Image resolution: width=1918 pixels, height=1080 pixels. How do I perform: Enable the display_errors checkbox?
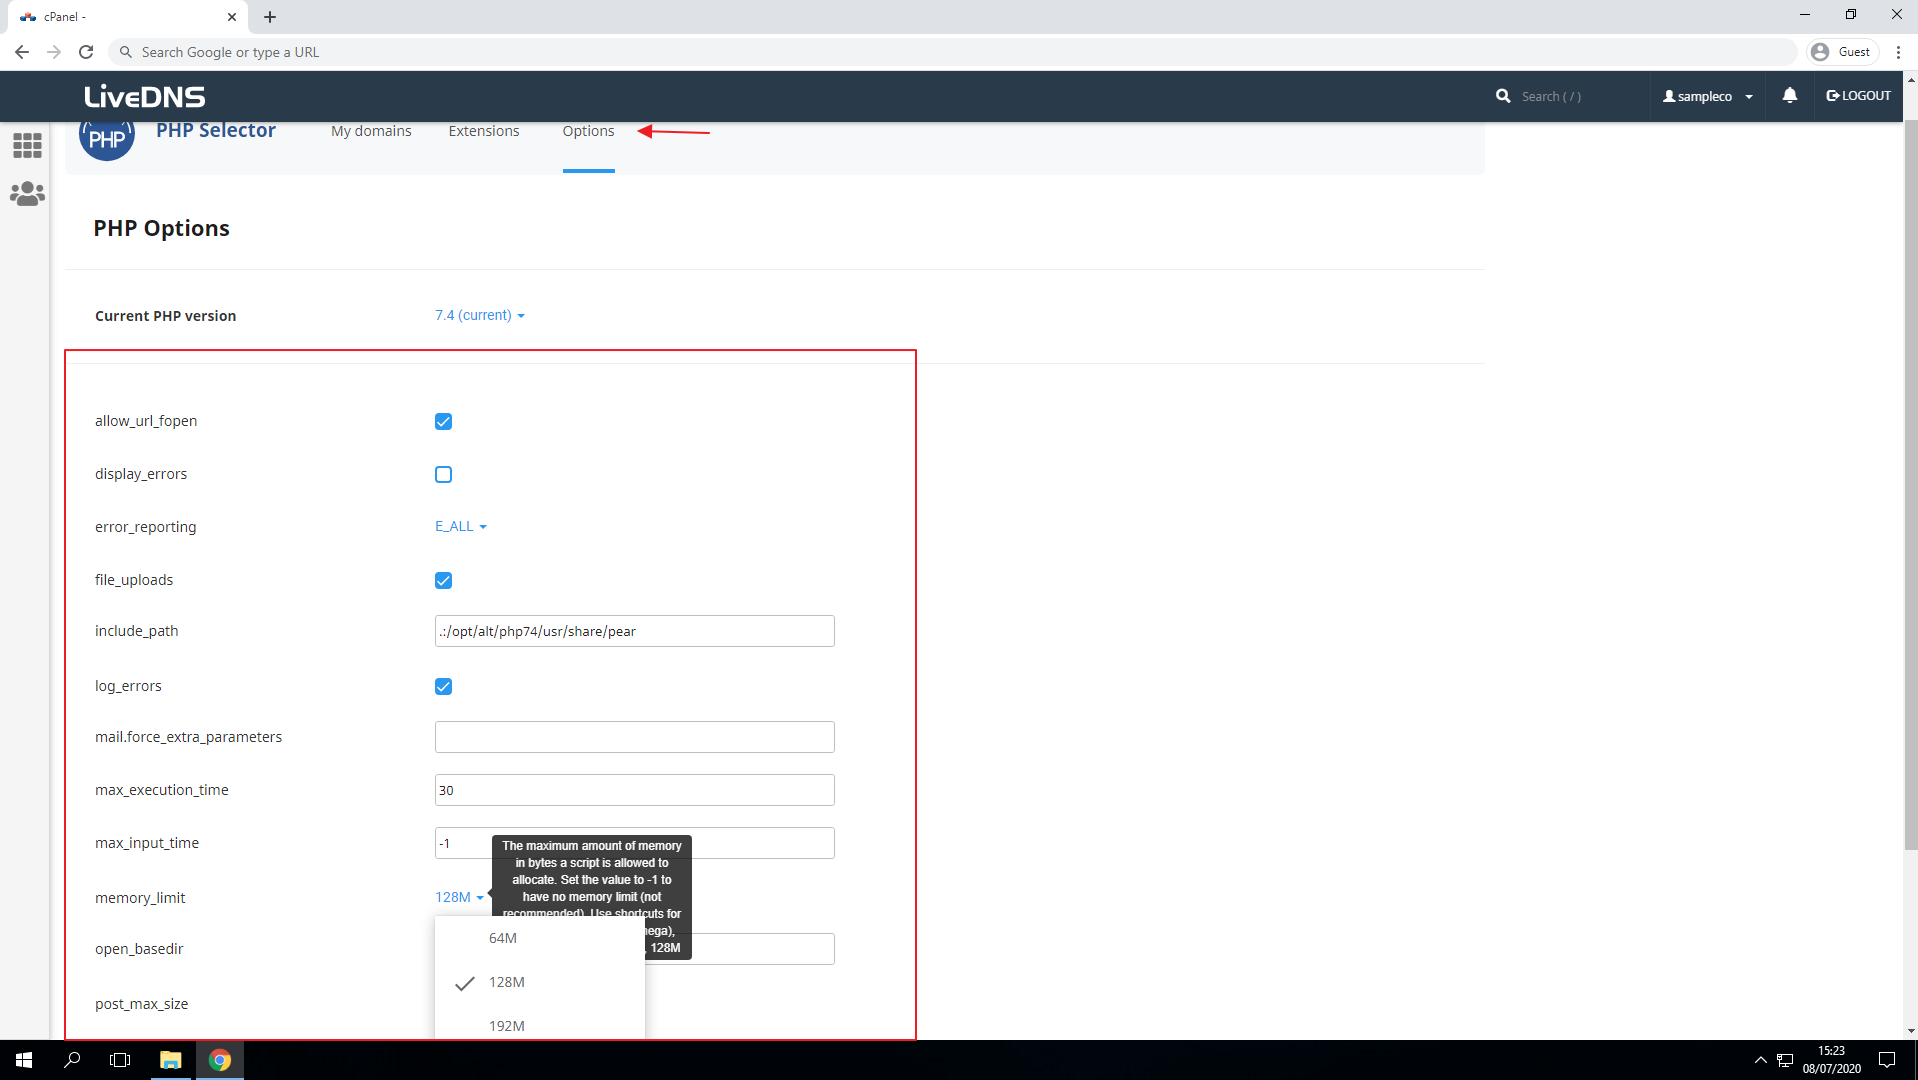pos(443,475)
